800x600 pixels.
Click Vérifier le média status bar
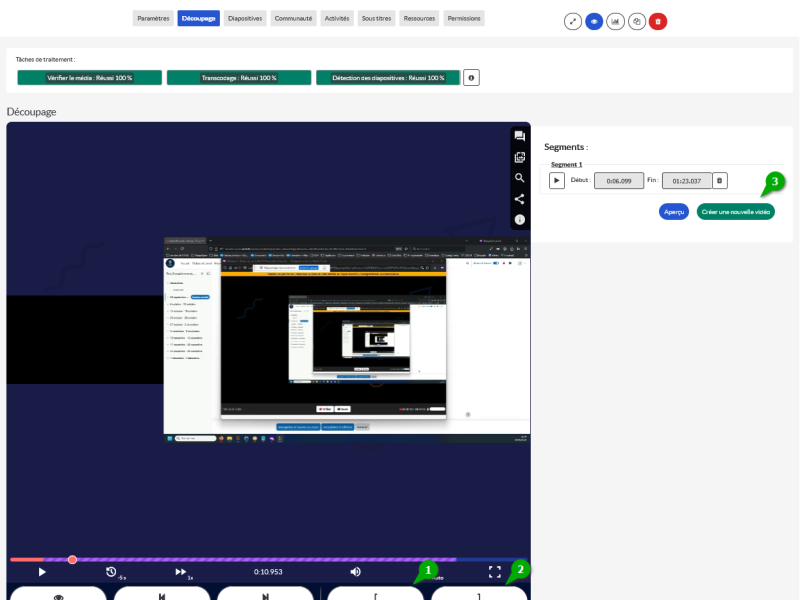click(90, 78)
